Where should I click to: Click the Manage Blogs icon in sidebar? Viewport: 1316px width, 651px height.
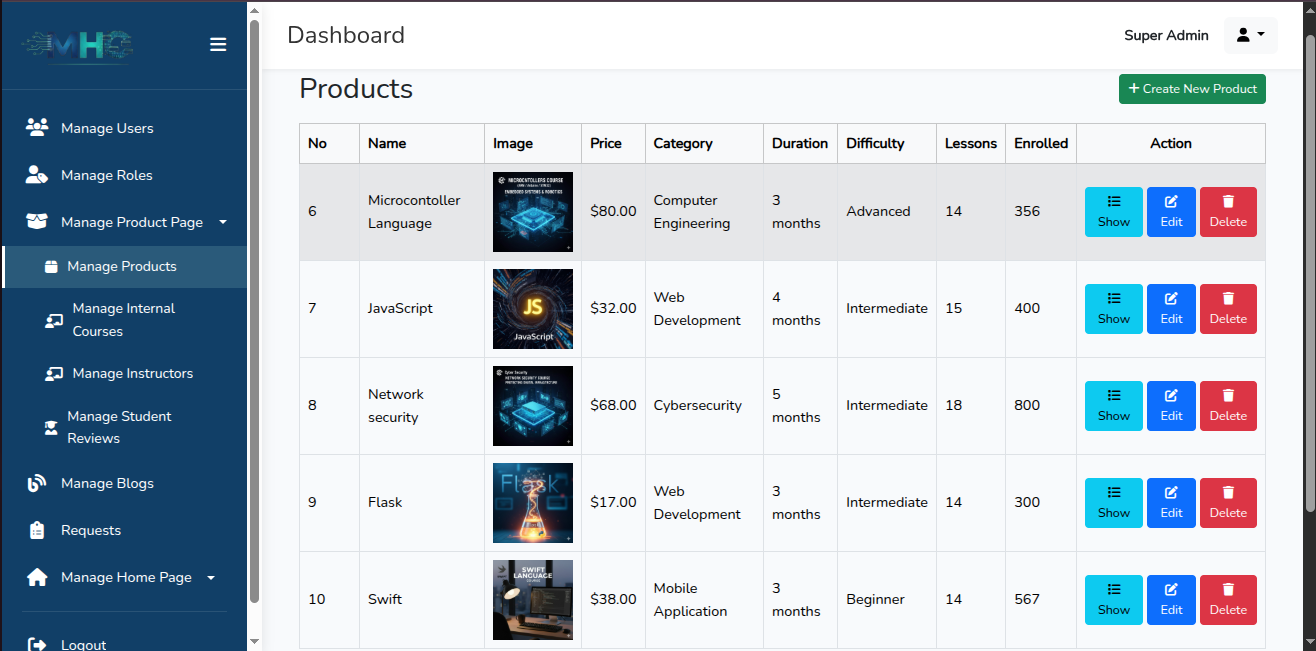tap(37, 483)
